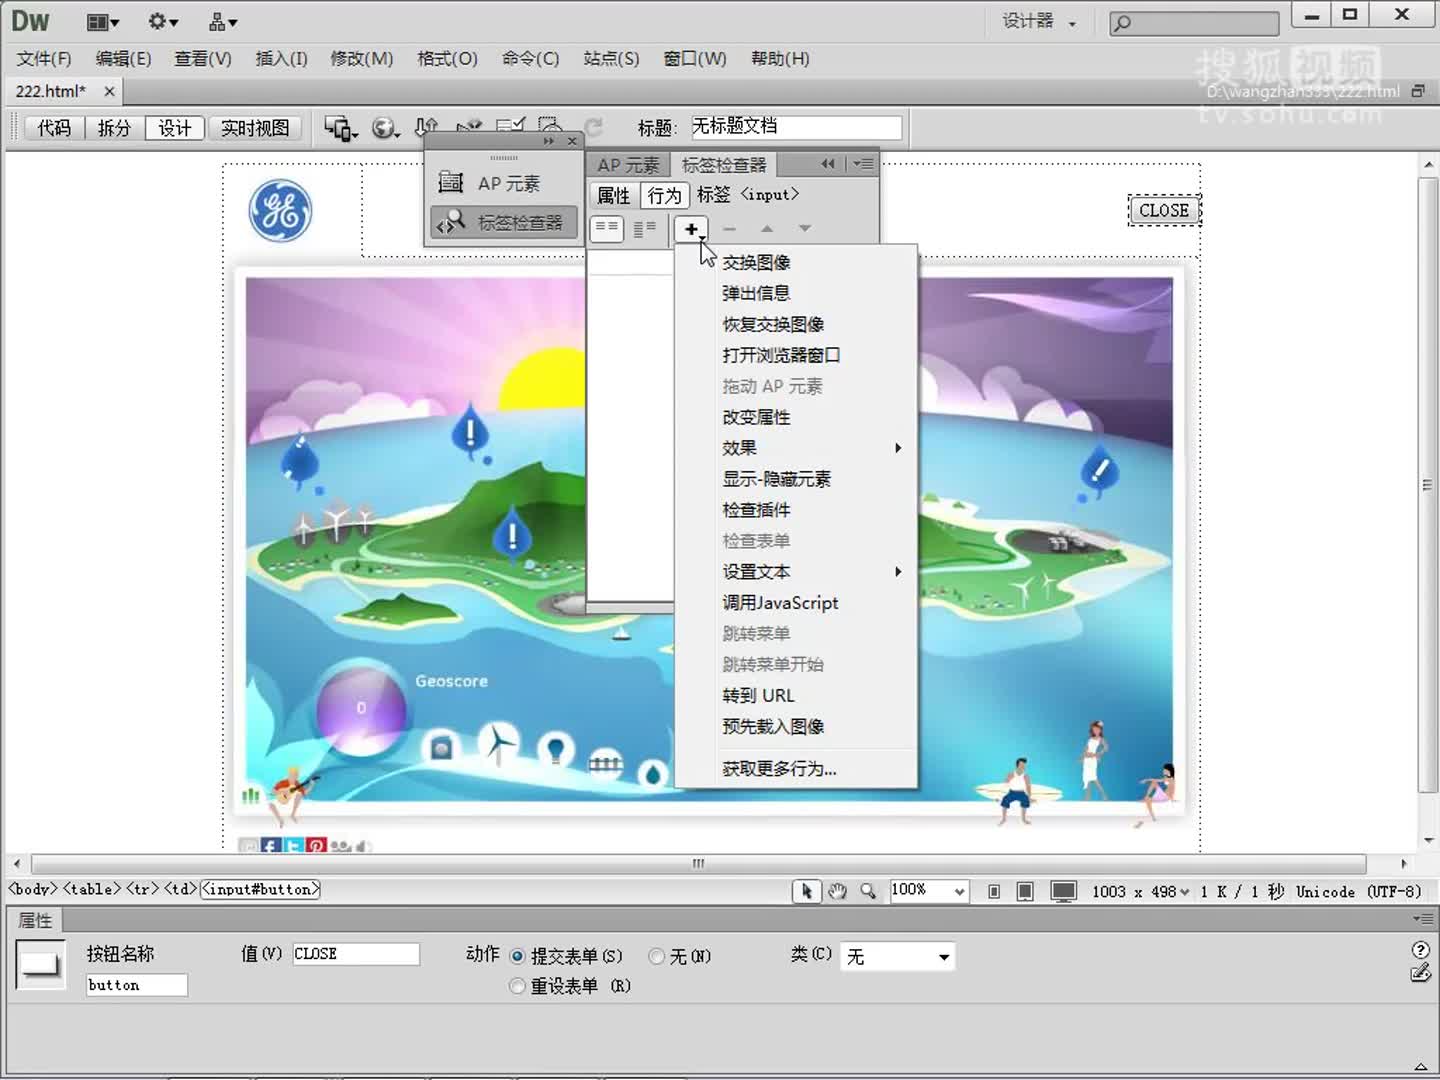Click the Twitter icon on the page

[x=294, y=846]
